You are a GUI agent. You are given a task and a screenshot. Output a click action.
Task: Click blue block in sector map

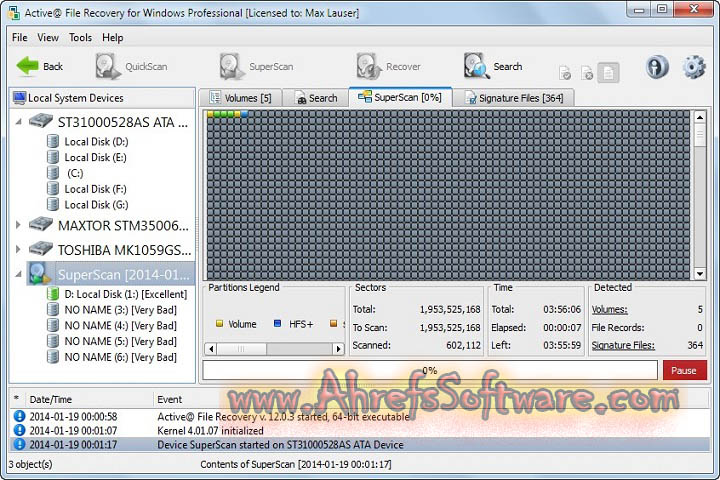point(244,114)
